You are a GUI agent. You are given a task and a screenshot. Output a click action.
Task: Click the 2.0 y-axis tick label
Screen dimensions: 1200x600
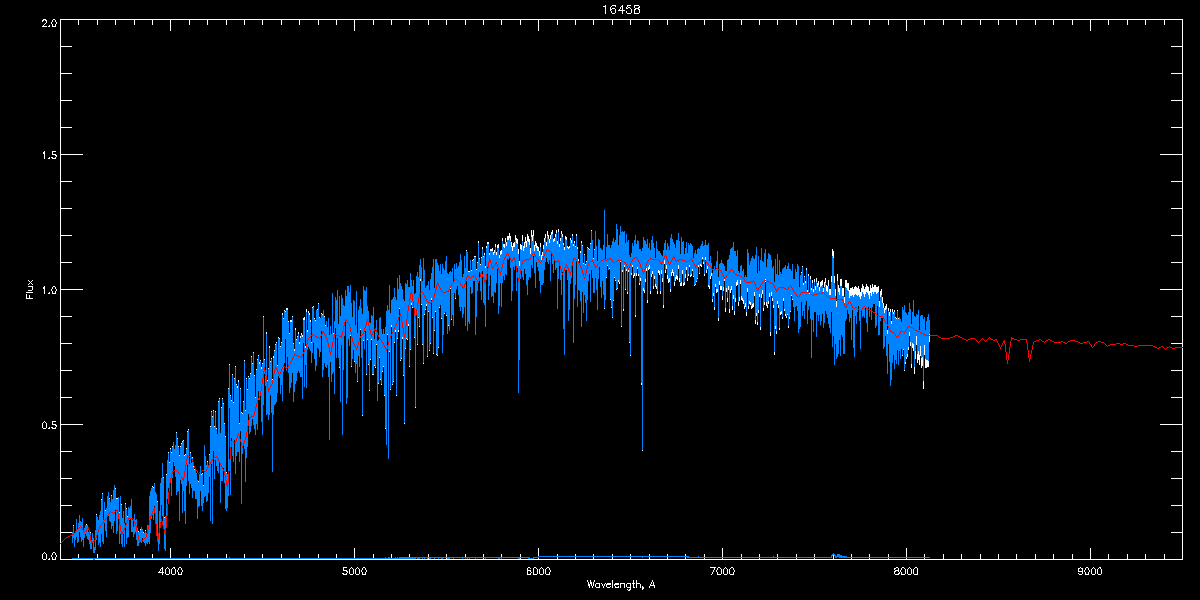point(48,22)
